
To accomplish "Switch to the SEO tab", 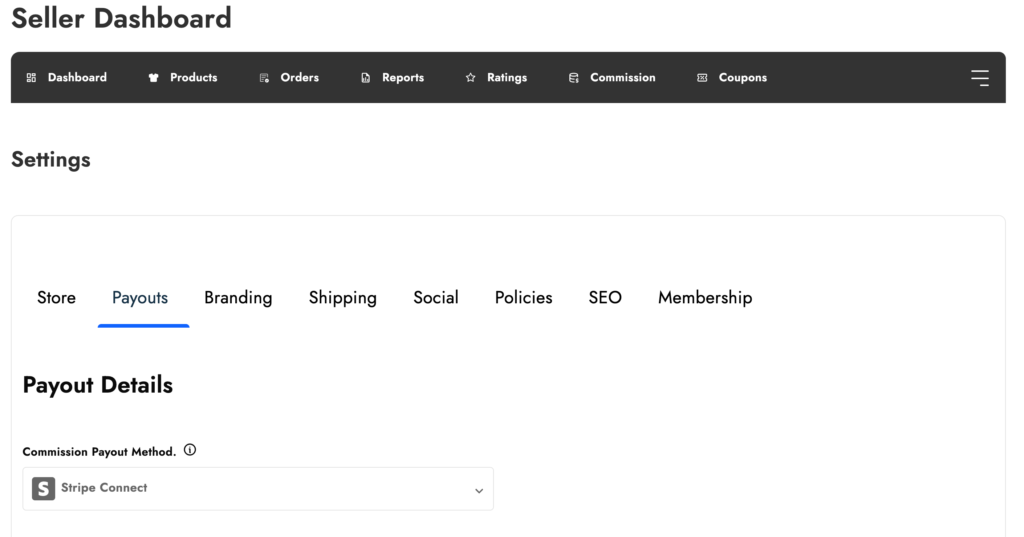I will tap(605, 298).
